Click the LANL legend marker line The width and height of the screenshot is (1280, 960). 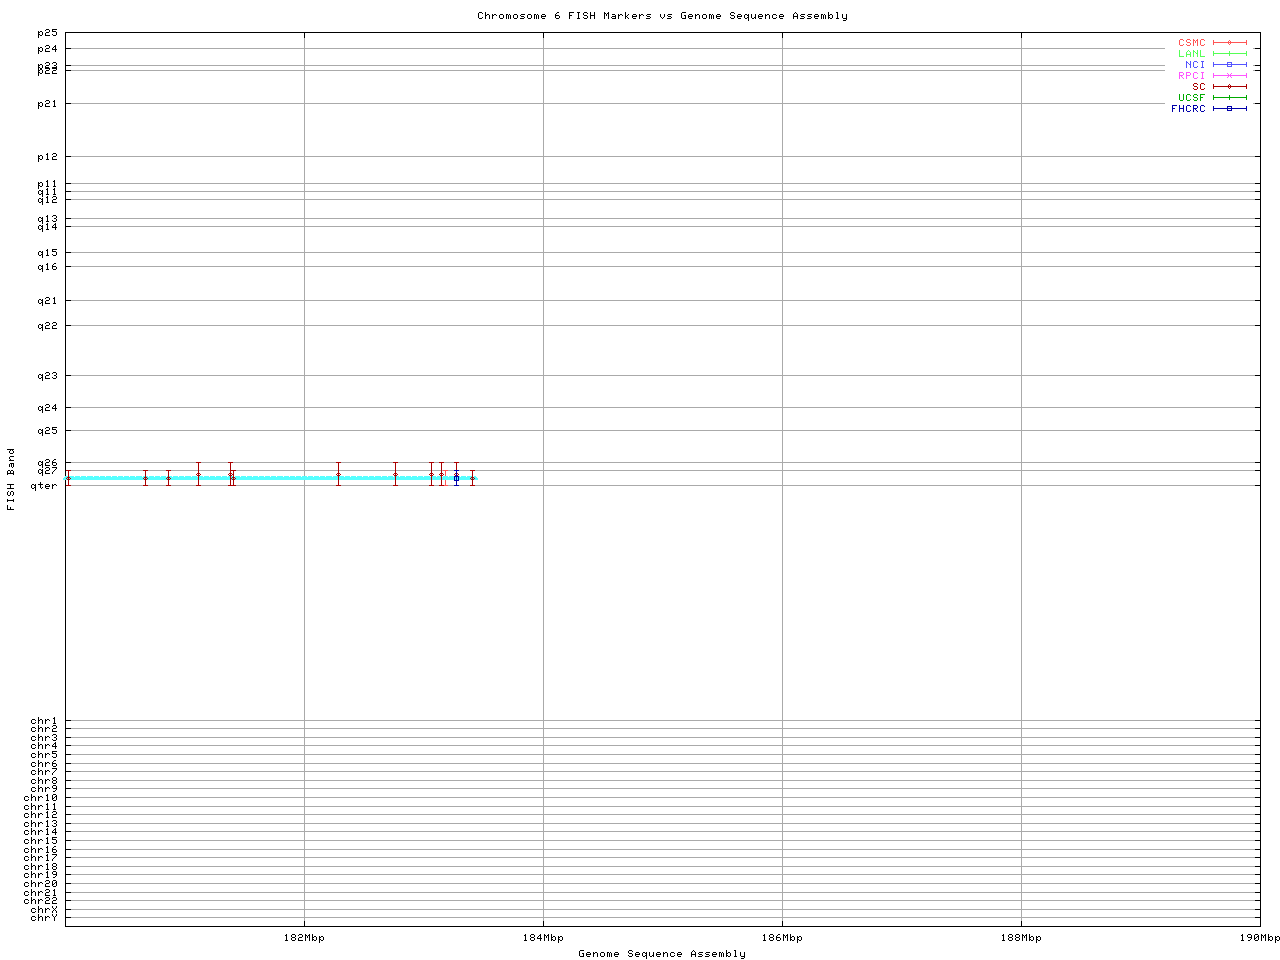click(1229, 54)
